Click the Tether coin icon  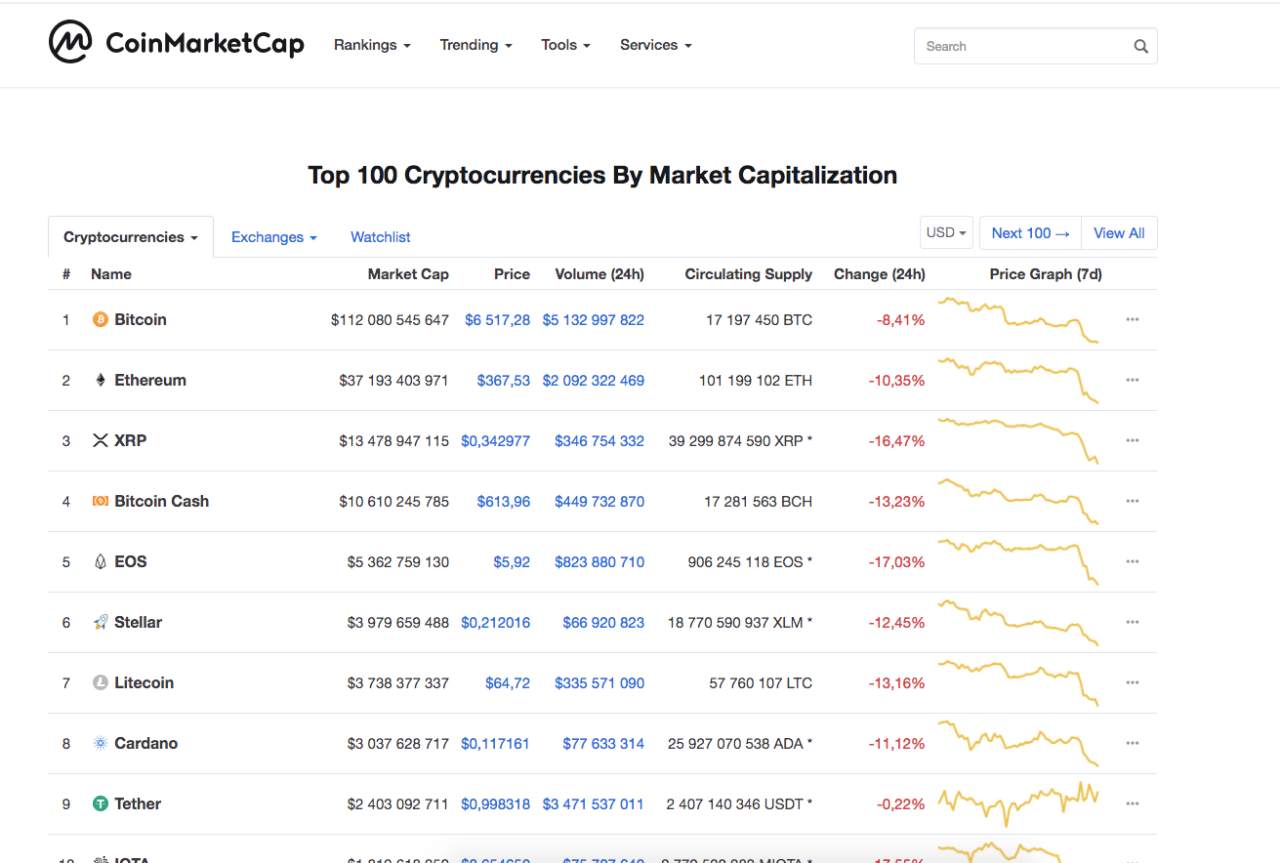(100, 804)
